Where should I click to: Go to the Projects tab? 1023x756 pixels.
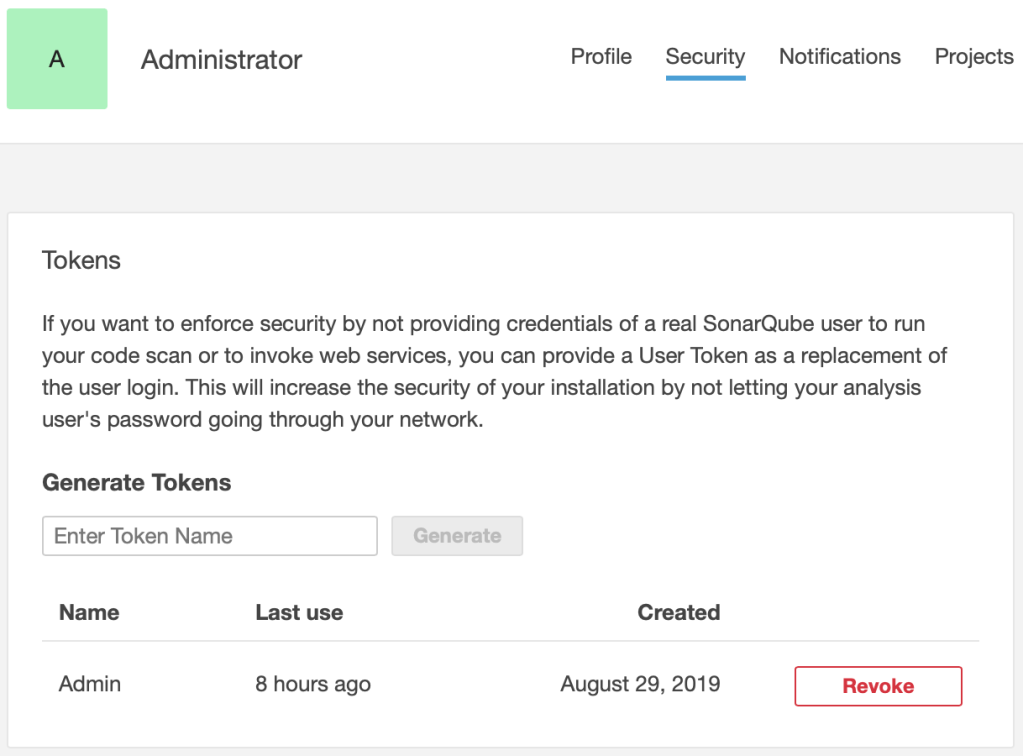tap(974, 57)
